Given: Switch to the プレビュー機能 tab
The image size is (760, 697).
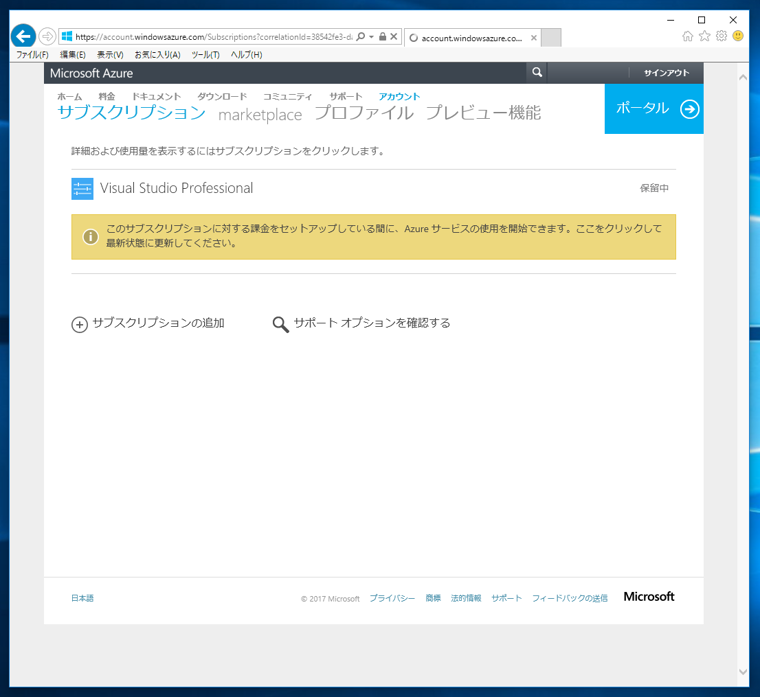Looking at the screenshot, I should pos(483,113).
